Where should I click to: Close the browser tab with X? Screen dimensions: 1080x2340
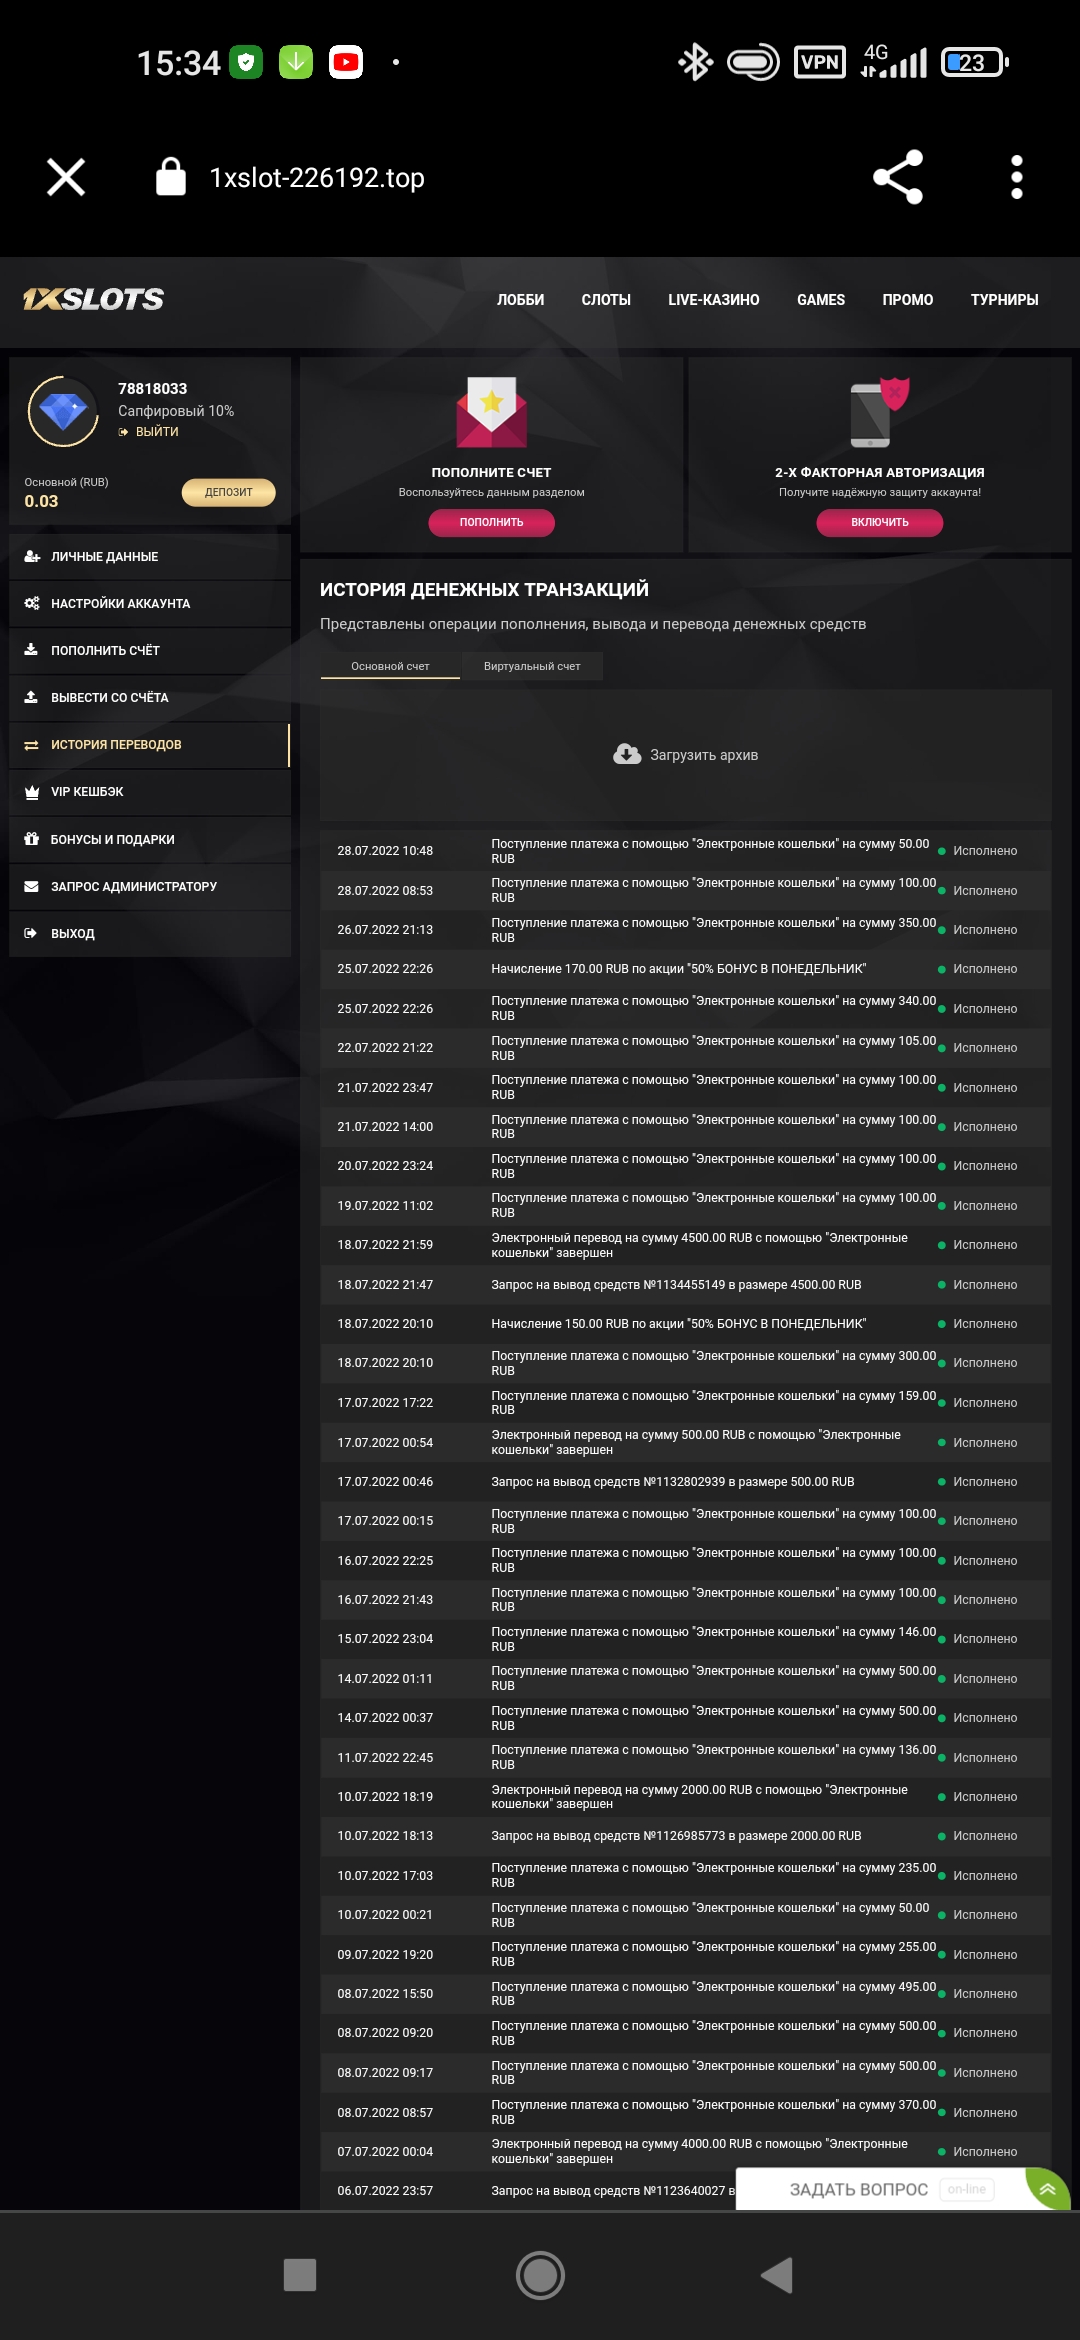[x=66, y=178]
